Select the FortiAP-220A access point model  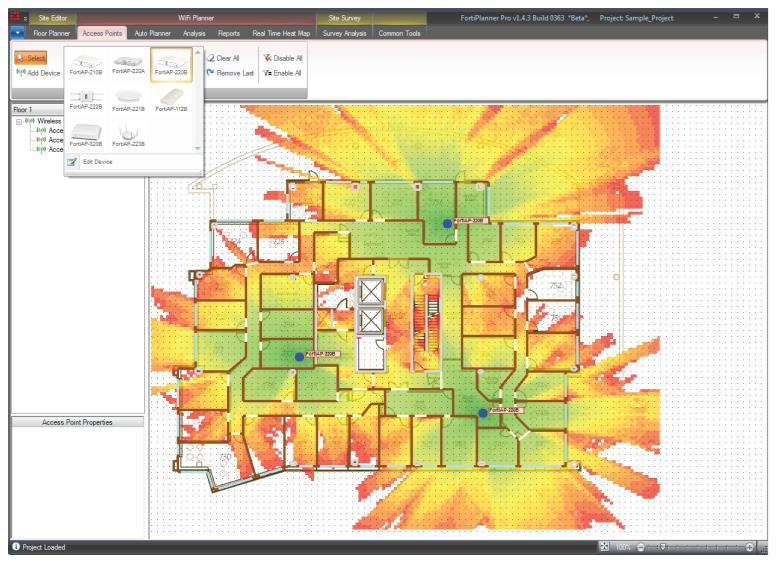128,65
